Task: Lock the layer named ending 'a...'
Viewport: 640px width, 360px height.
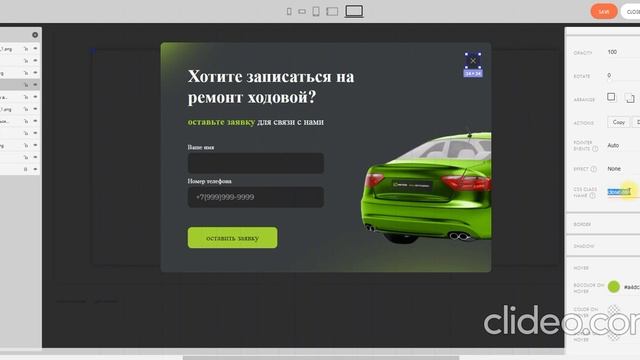Action: point(26,97)
